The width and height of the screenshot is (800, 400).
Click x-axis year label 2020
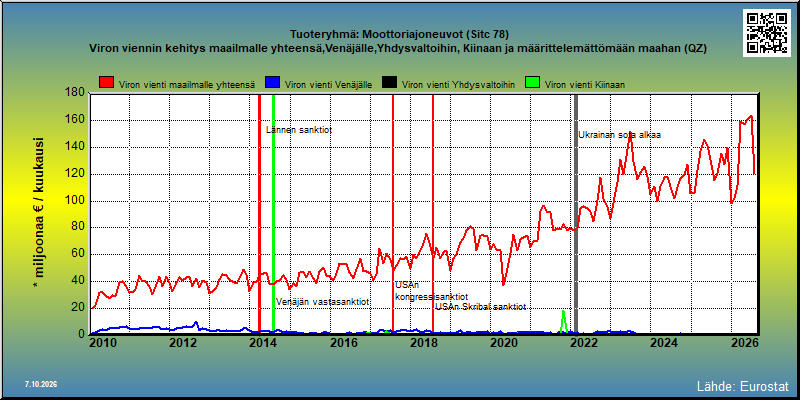[503, 343]
